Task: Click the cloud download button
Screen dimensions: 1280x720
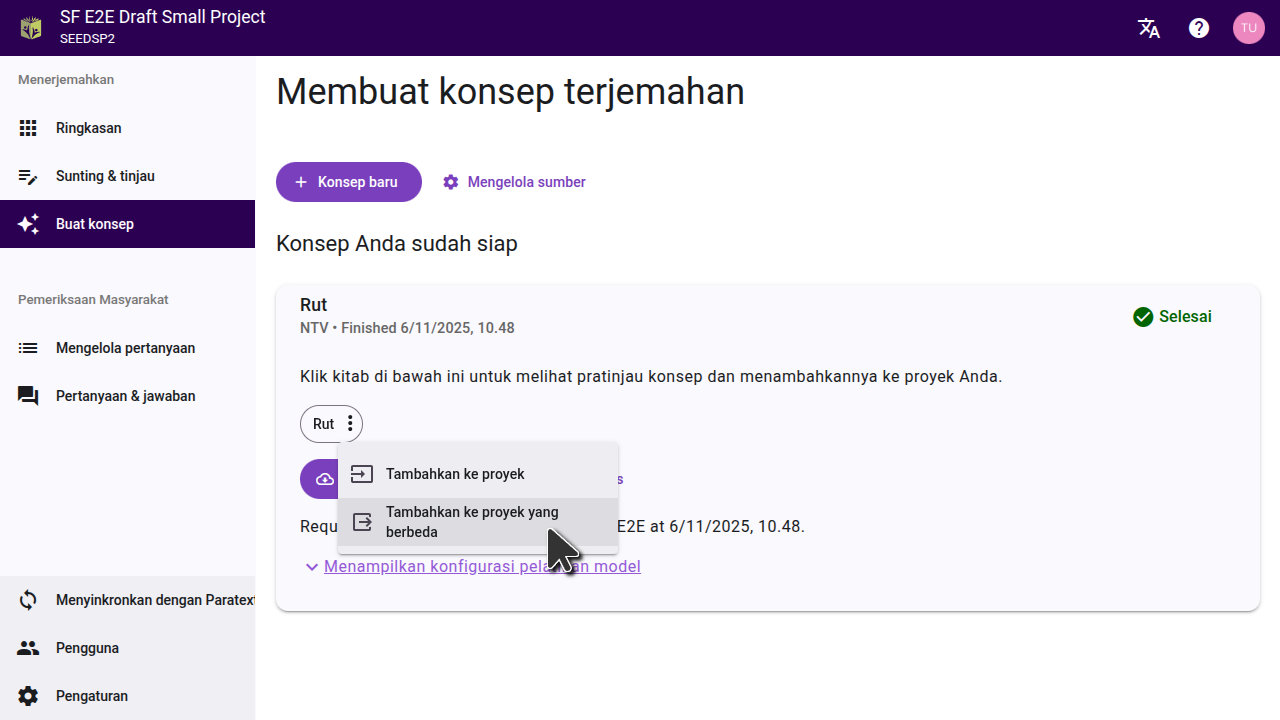Action: coord(320,480)
